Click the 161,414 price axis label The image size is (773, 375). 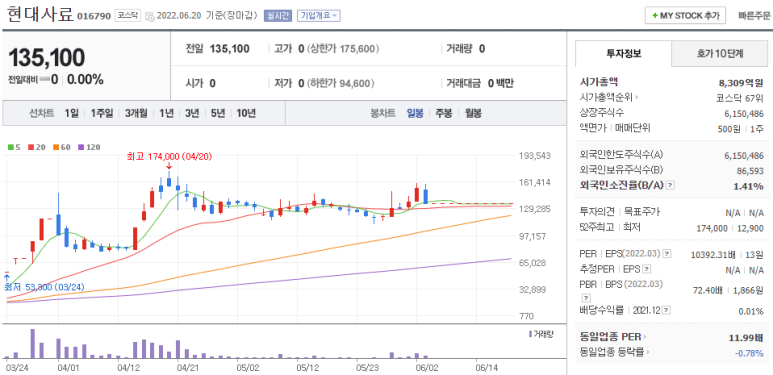tap(534, 182)
